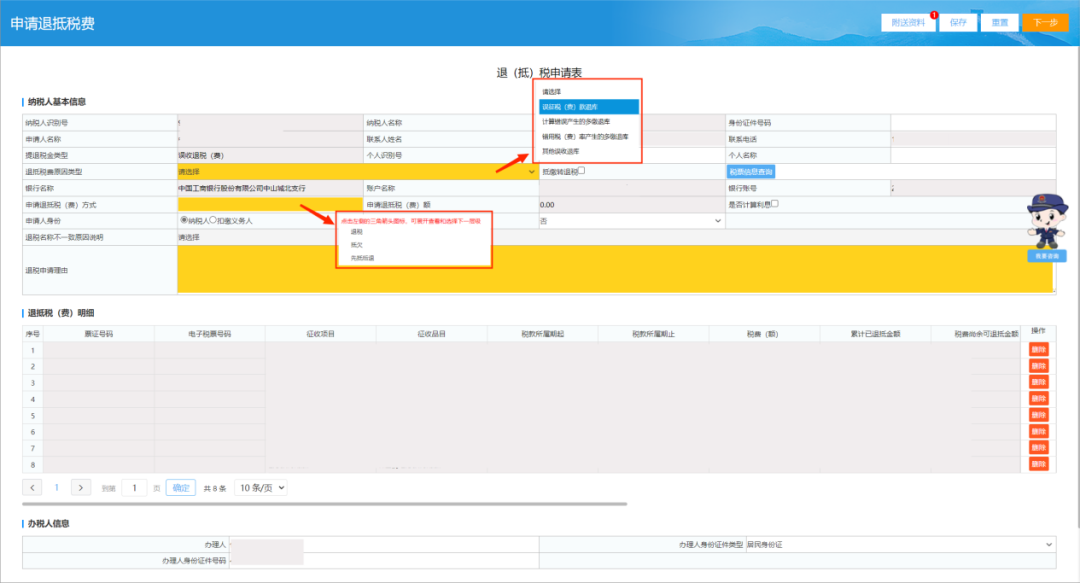The height and width of the screenshot is (583, 1080).
Task: Click the 重置 reset button
Action: tap(999, 23)
